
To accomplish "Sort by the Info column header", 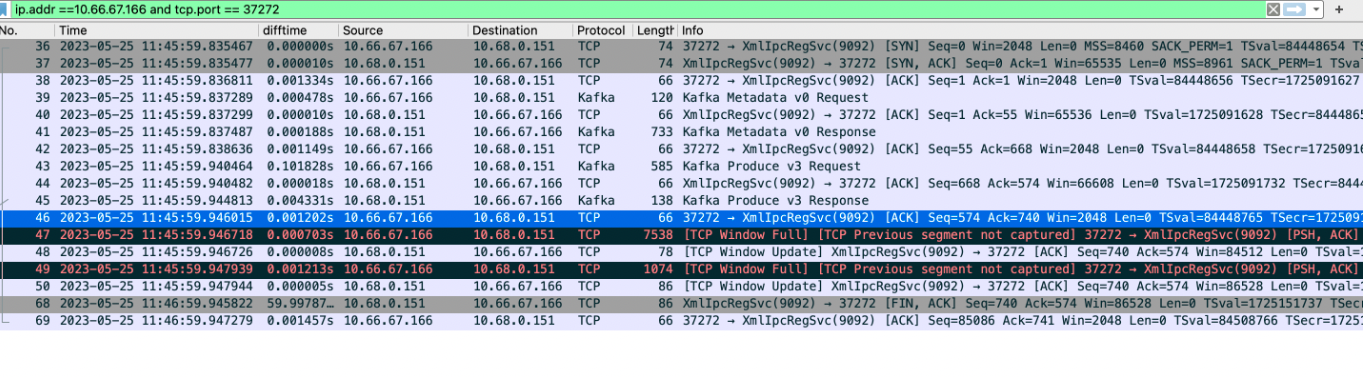I will click(x=1020, y=30).
